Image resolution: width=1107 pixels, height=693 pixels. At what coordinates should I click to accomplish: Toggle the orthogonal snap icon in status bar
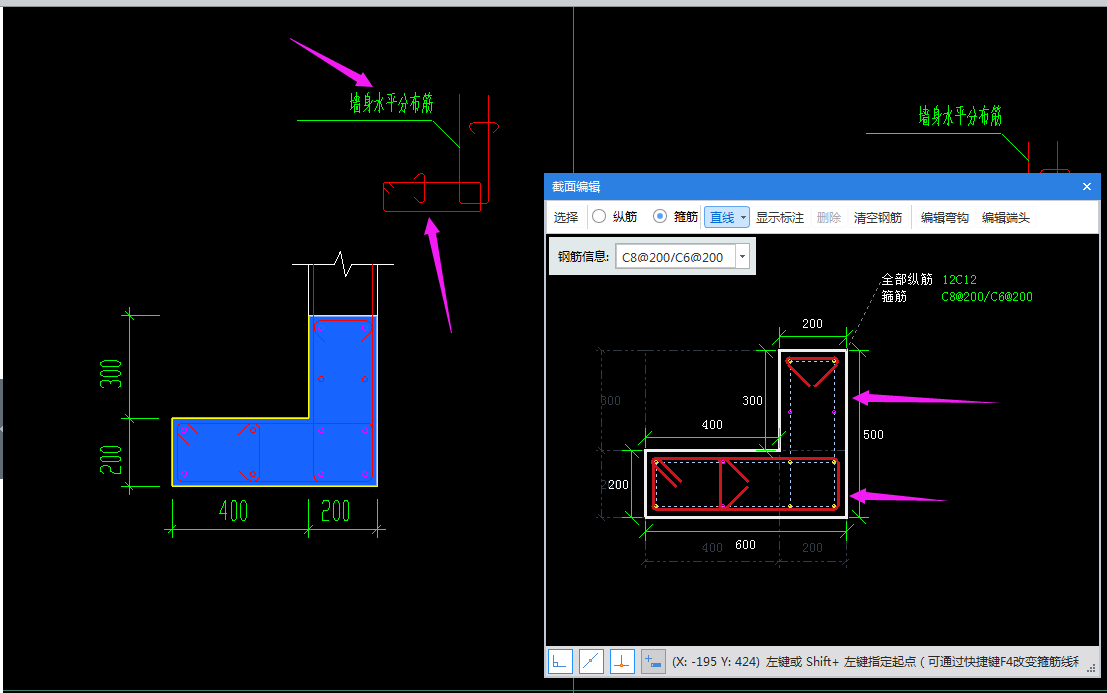coord(561,661)
